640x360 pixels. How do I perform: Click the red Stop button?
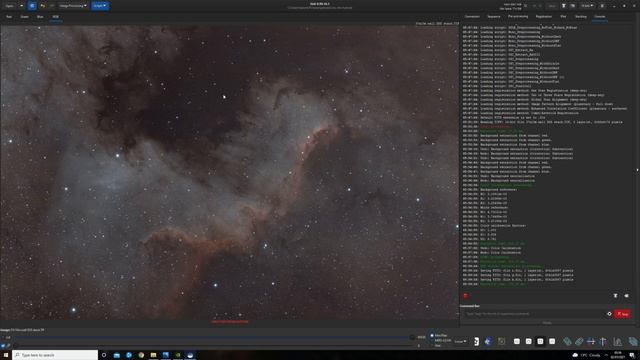(x=623, y=314)
